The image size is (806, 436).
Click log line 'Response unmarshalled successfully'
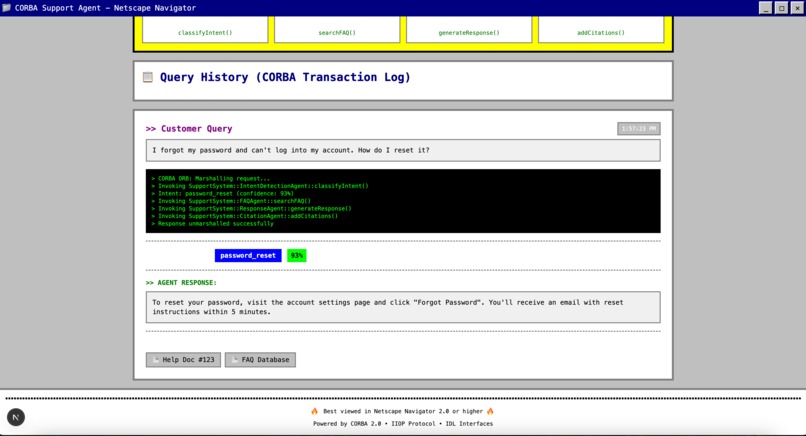(x=212, y=224)
